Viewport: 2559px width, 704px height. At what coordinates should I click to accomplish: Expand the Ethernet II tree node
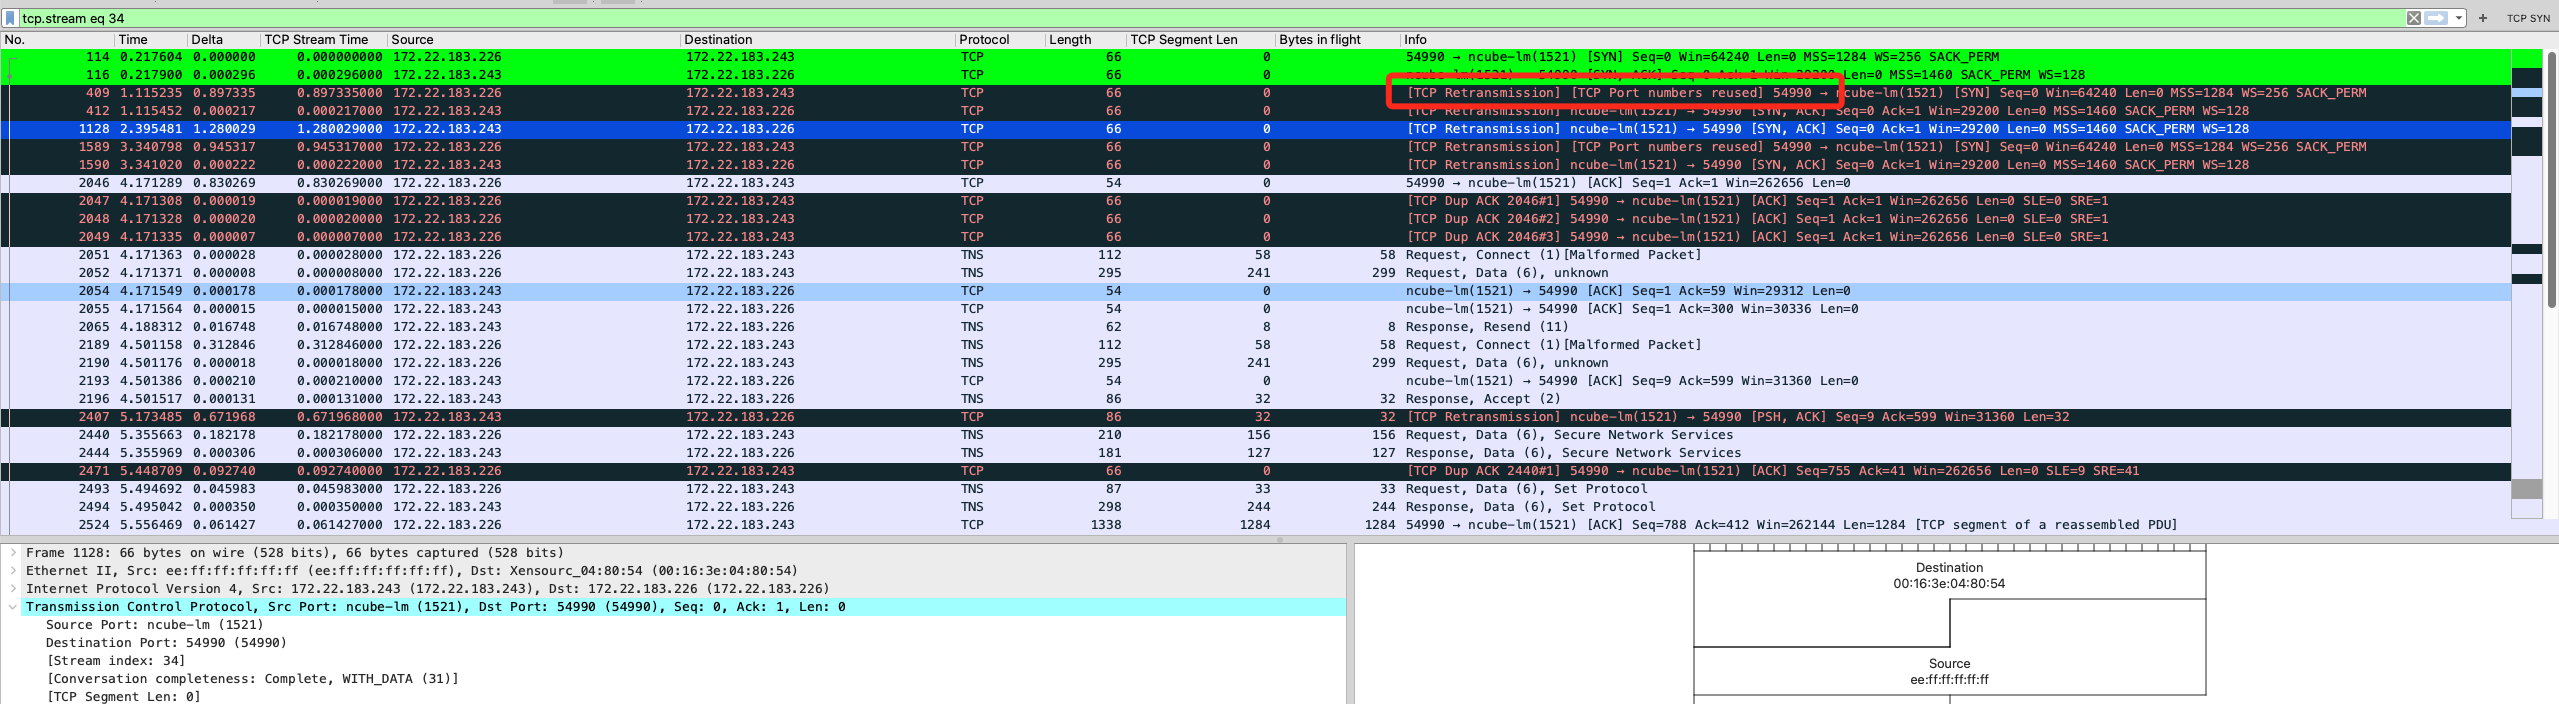12,571
